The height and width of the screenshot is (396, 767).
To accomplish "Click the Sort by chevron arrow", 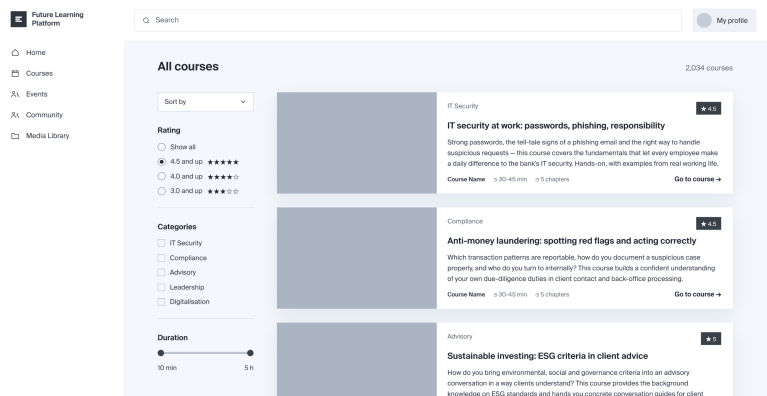I will tap(243, 102).
